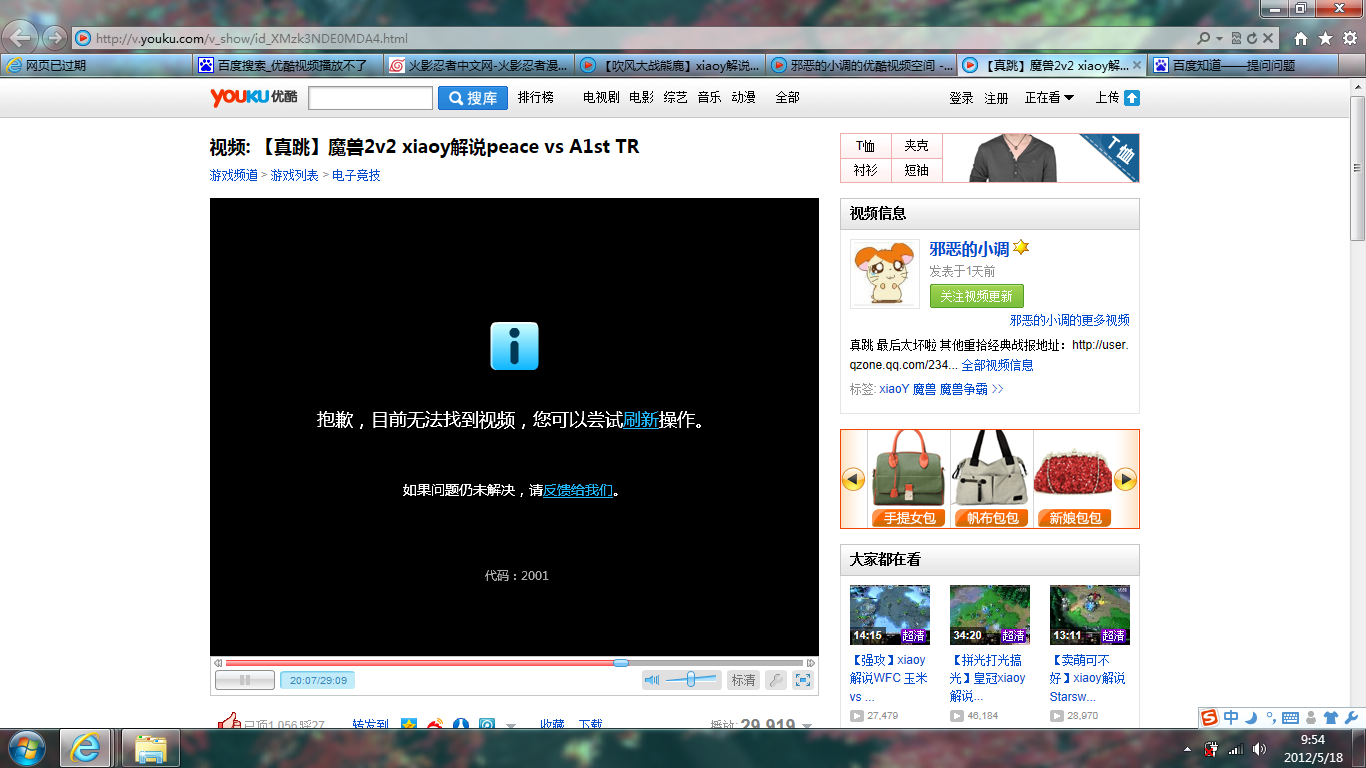Click the player volume slider
The height and width of the screenshot is (768, 1366).
point(691,680)
